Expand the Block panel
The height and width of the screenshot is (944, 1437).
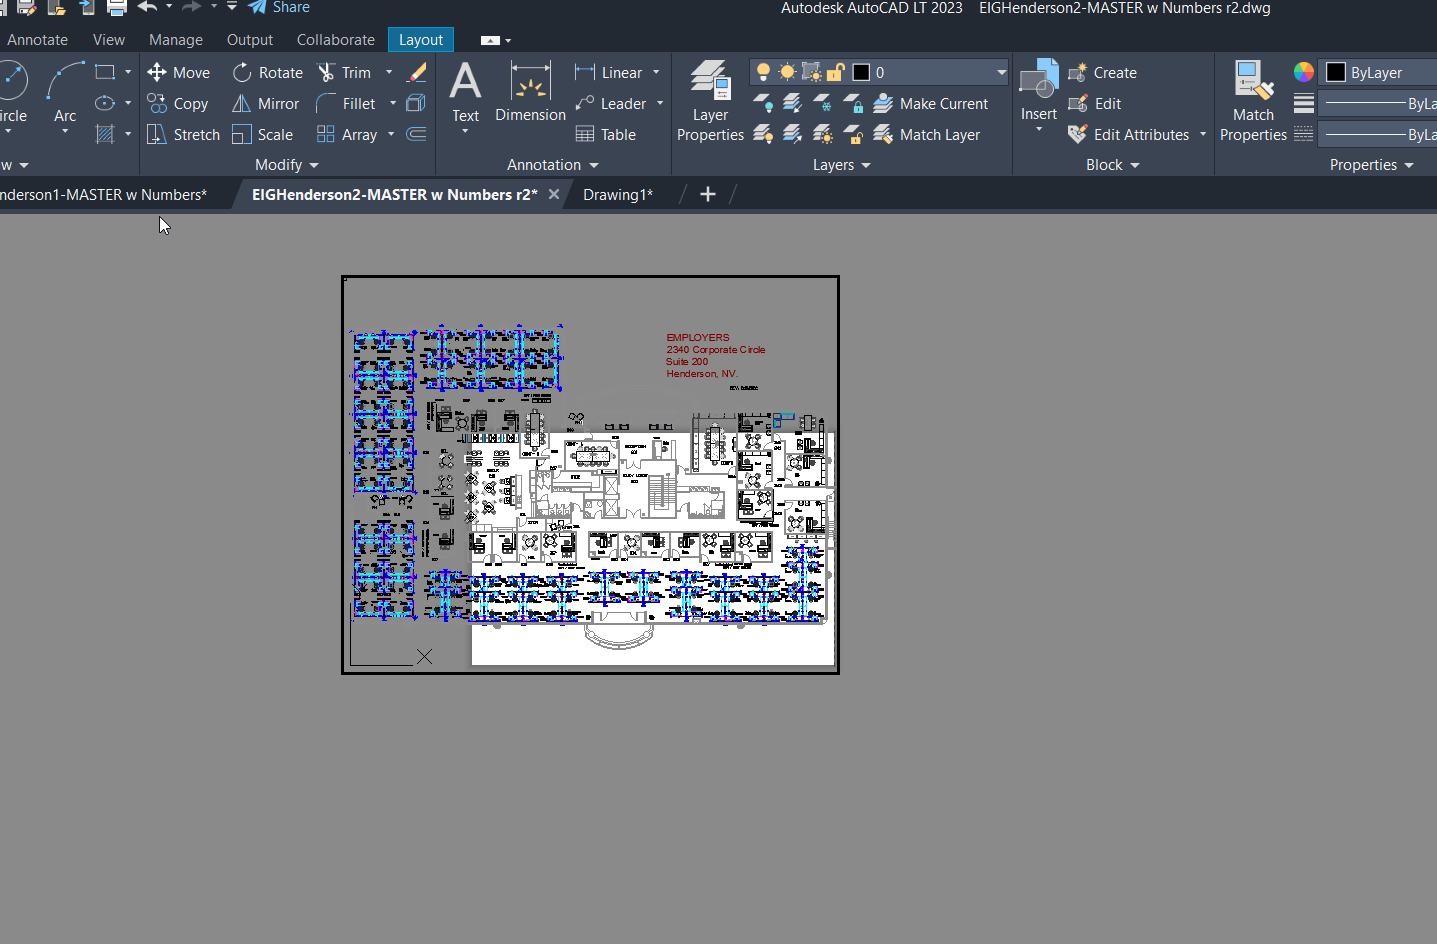click(x=1113, y=165)
